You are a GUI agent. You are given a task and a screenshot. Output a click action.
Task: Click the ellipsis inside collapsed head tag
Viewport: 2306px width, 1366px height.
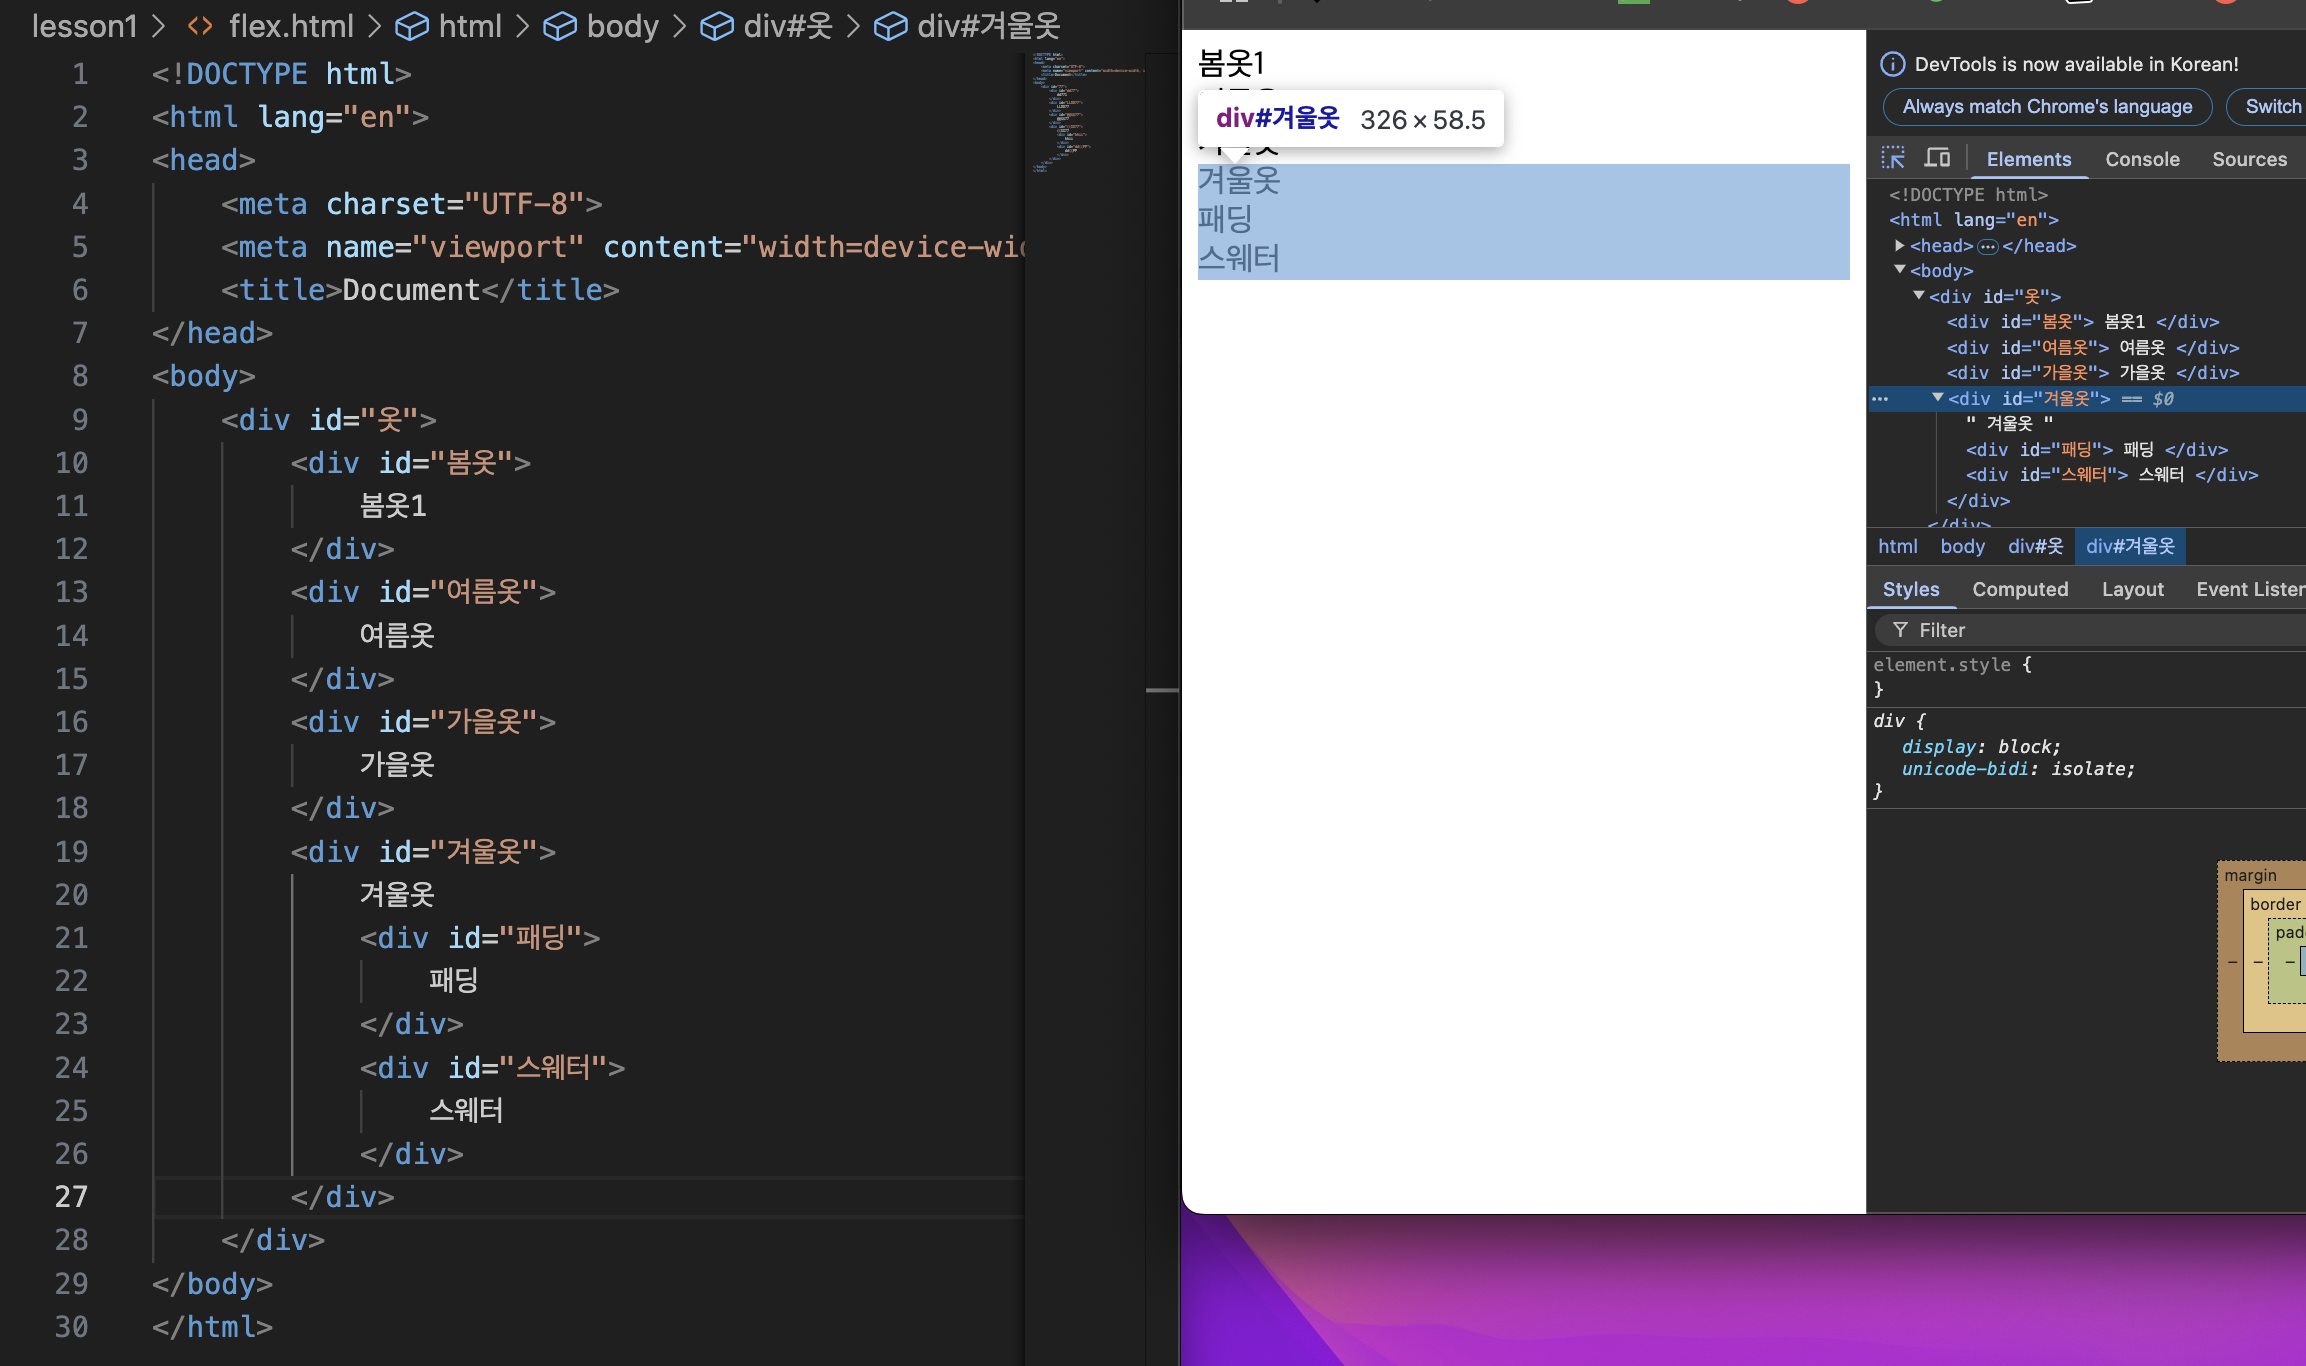point(1987,246)
